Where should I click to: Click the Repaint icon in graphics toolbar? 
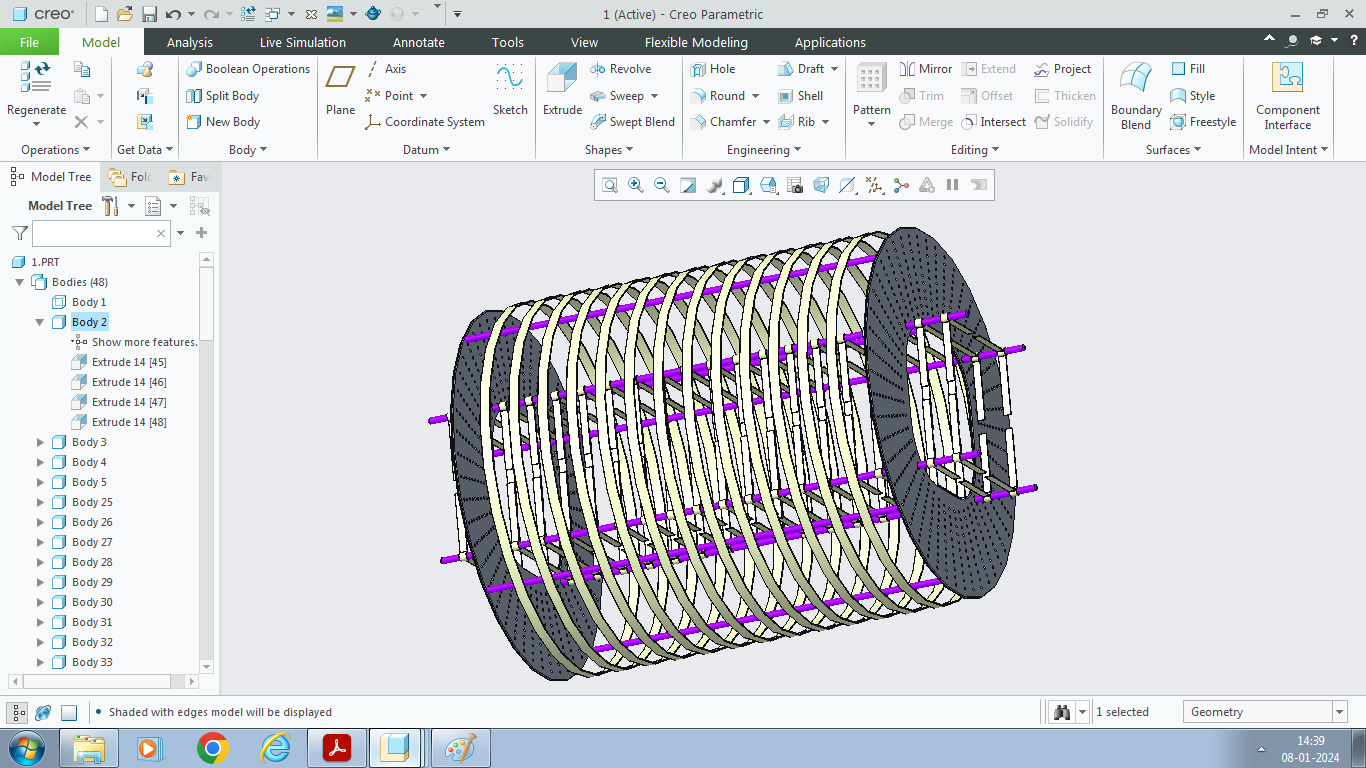[688, 185]
